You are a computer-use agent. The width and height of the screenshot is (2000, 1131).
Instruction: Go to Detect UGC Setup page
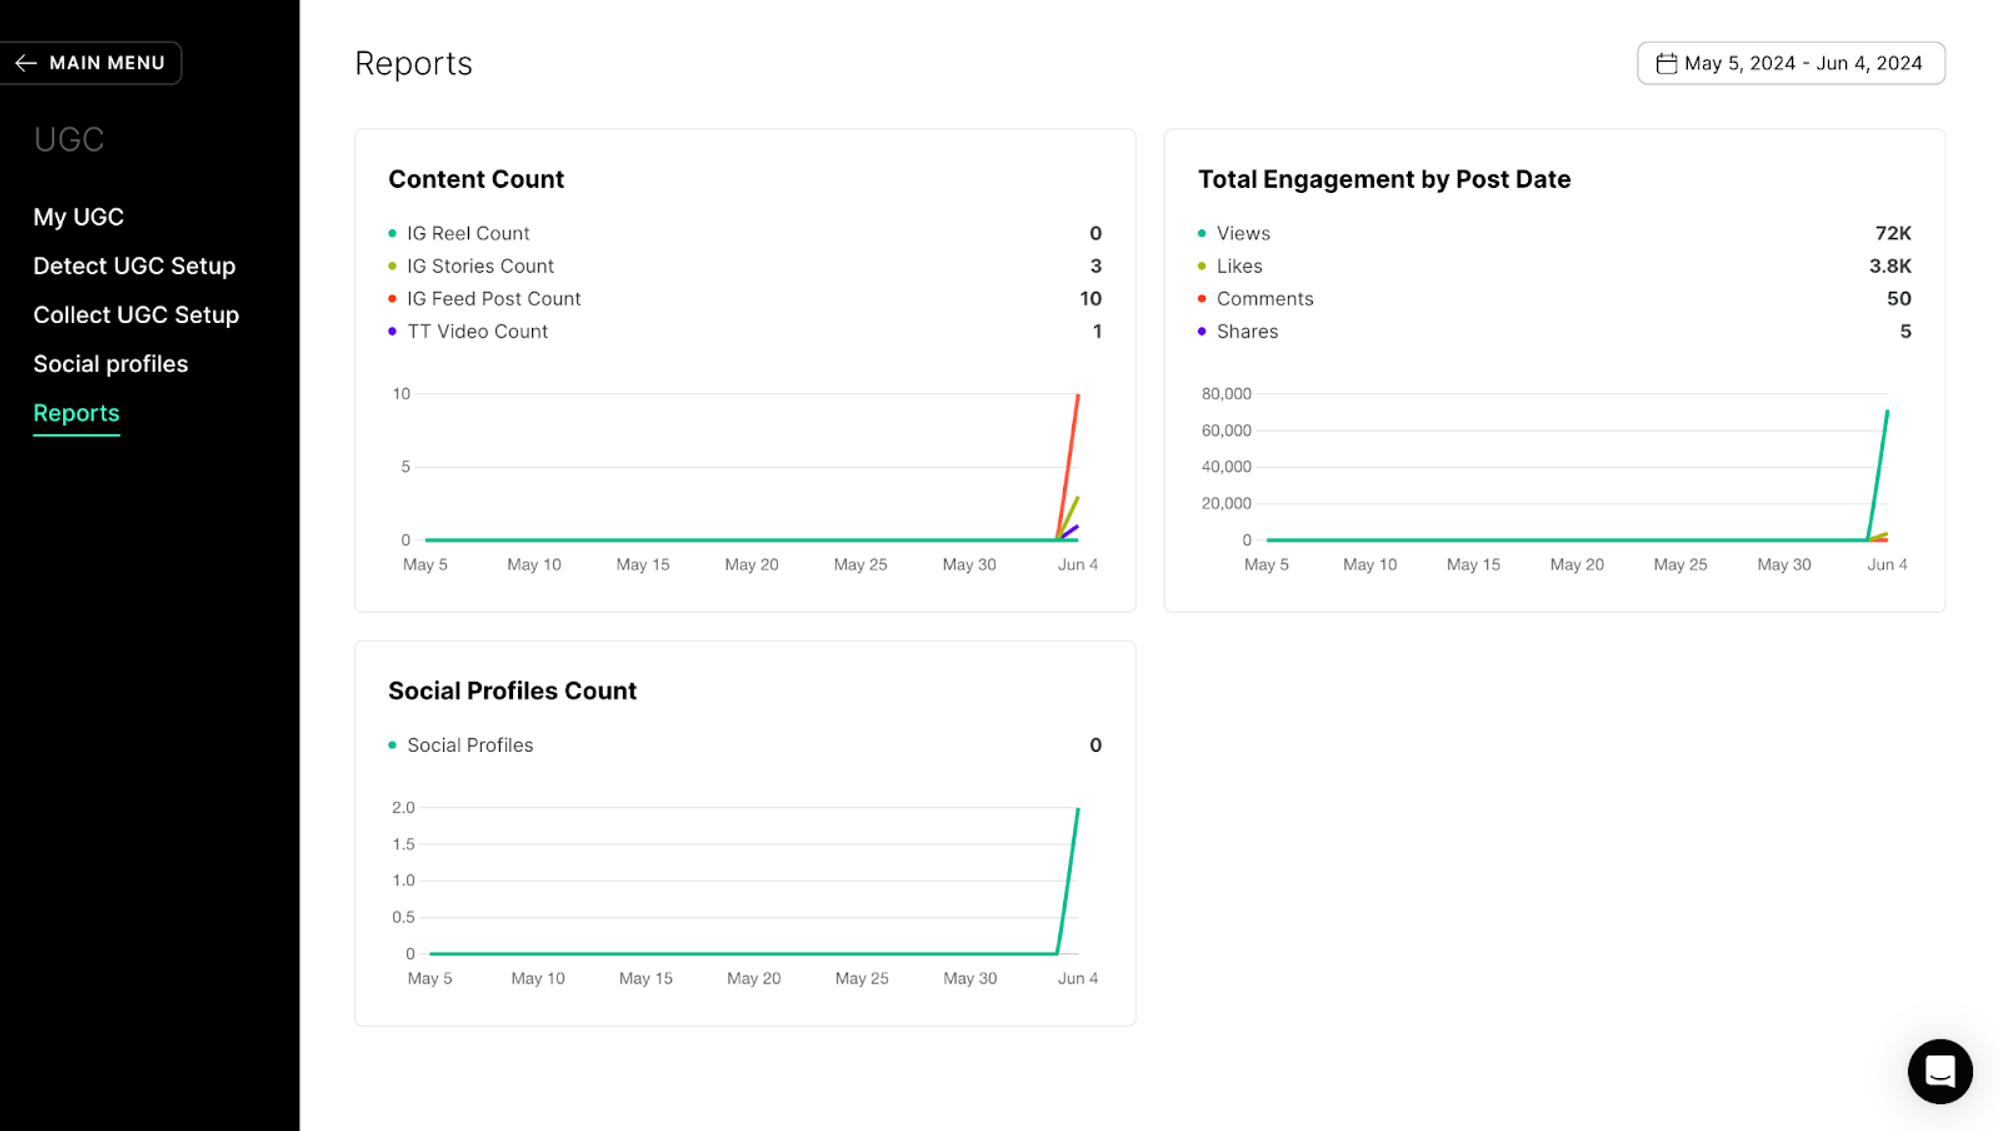[x=134, y=266]
